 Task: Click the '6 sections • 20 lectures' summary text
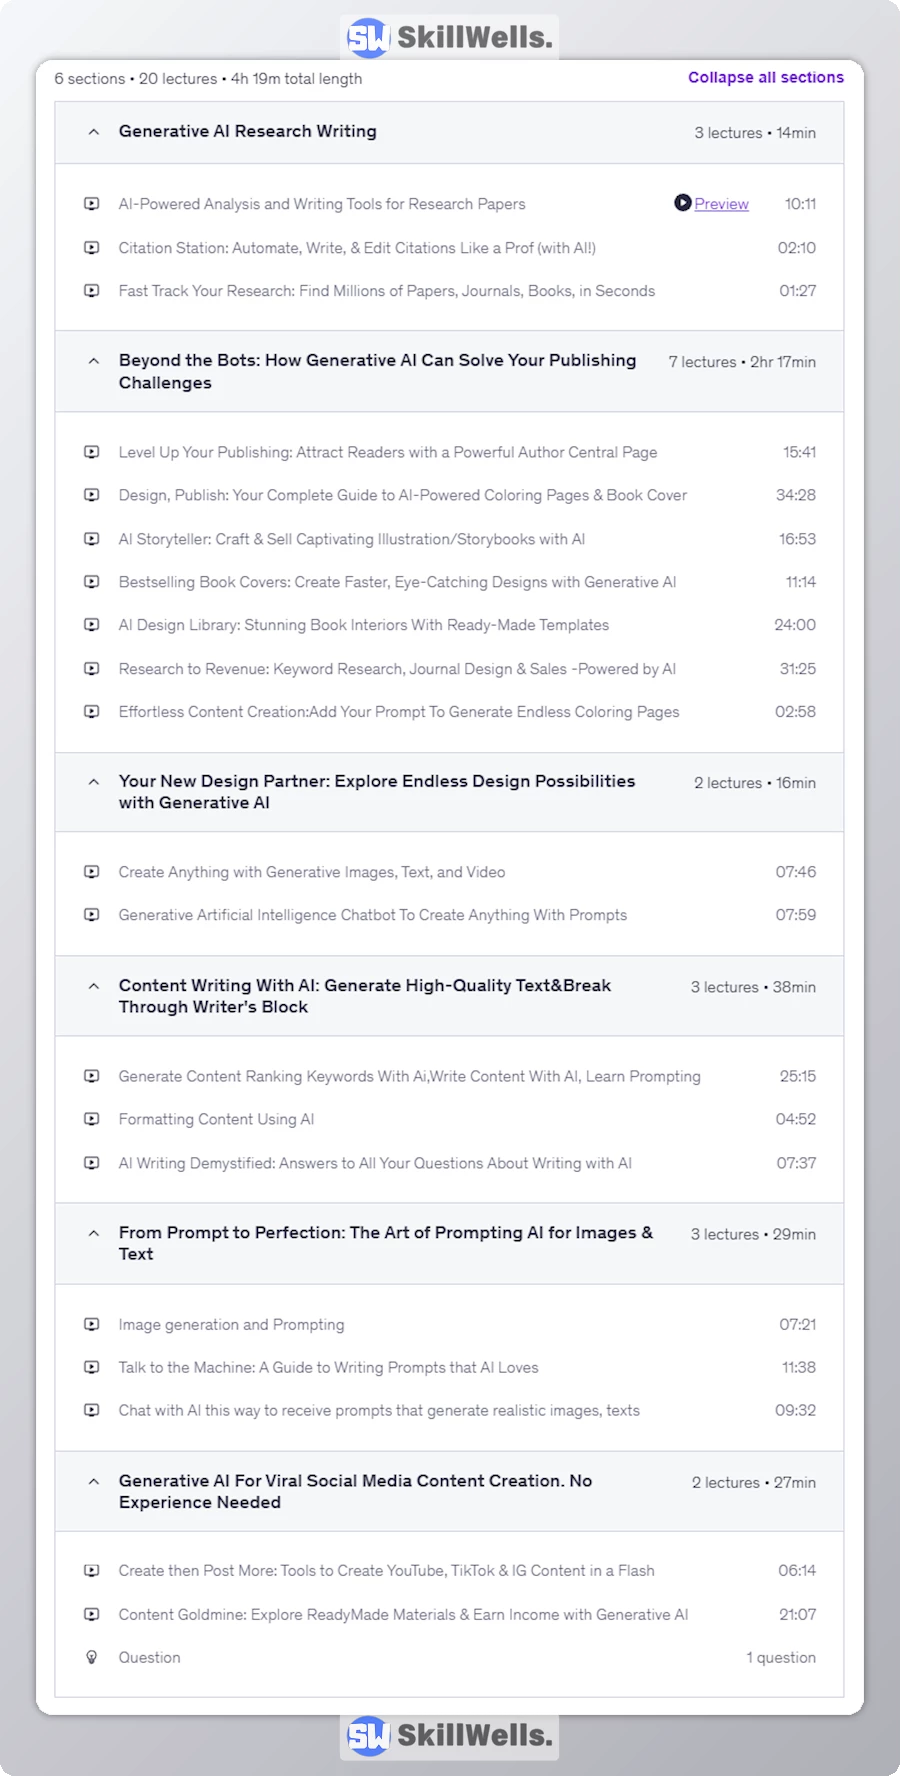(x=208, y=78)
